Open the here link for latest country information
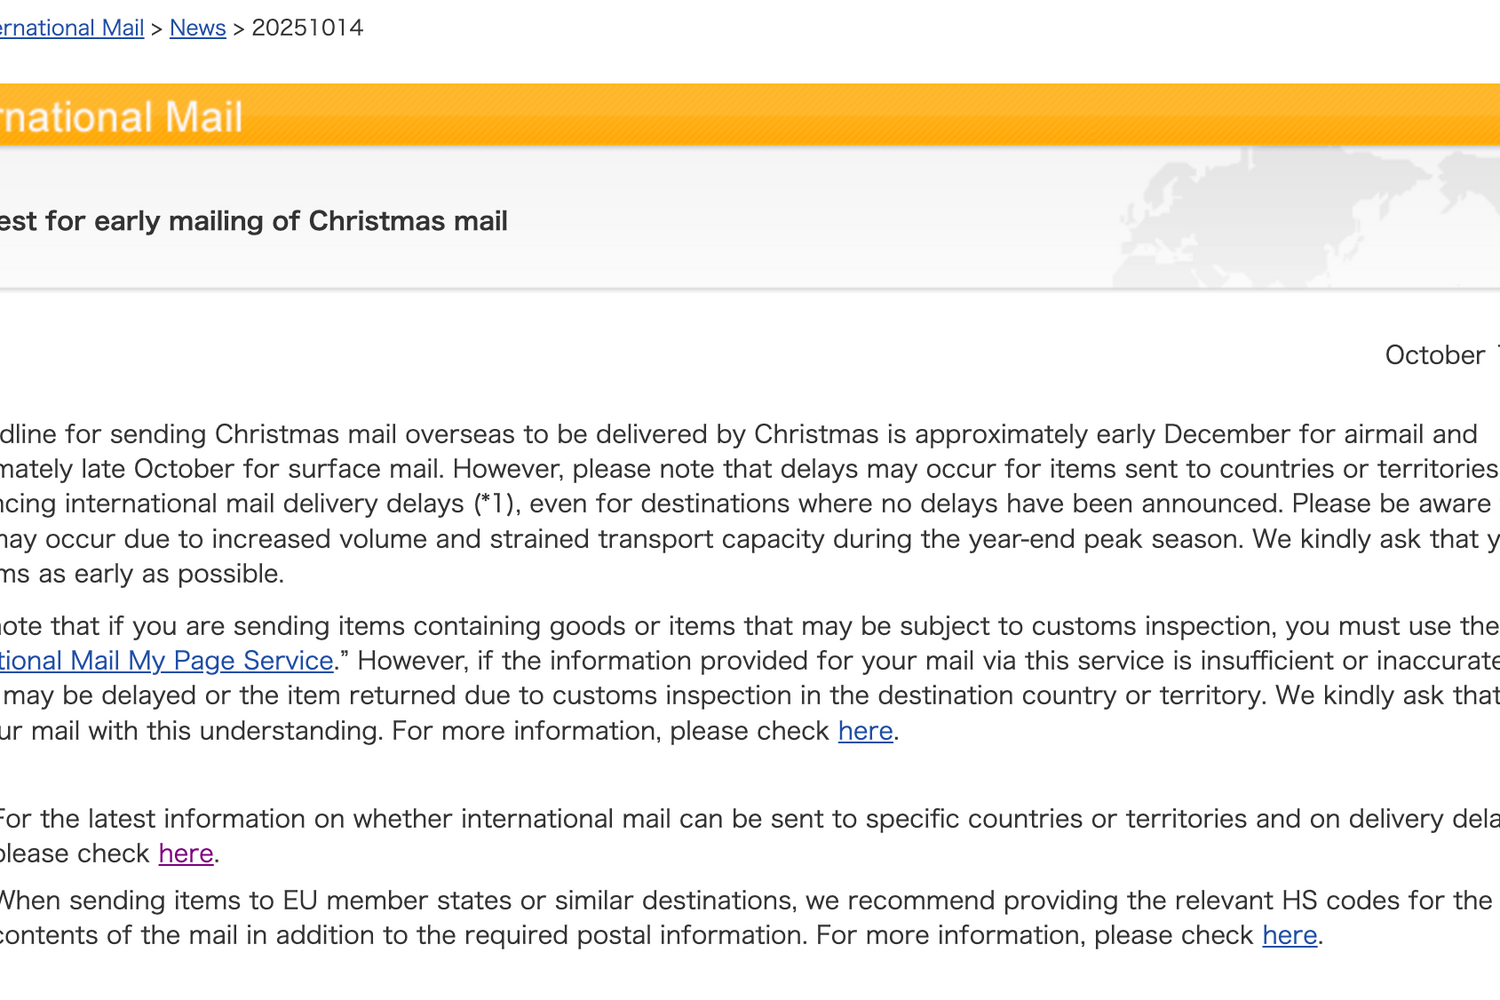The width and height of the screenshot is (1500, 1000). [x=185, y=853]
